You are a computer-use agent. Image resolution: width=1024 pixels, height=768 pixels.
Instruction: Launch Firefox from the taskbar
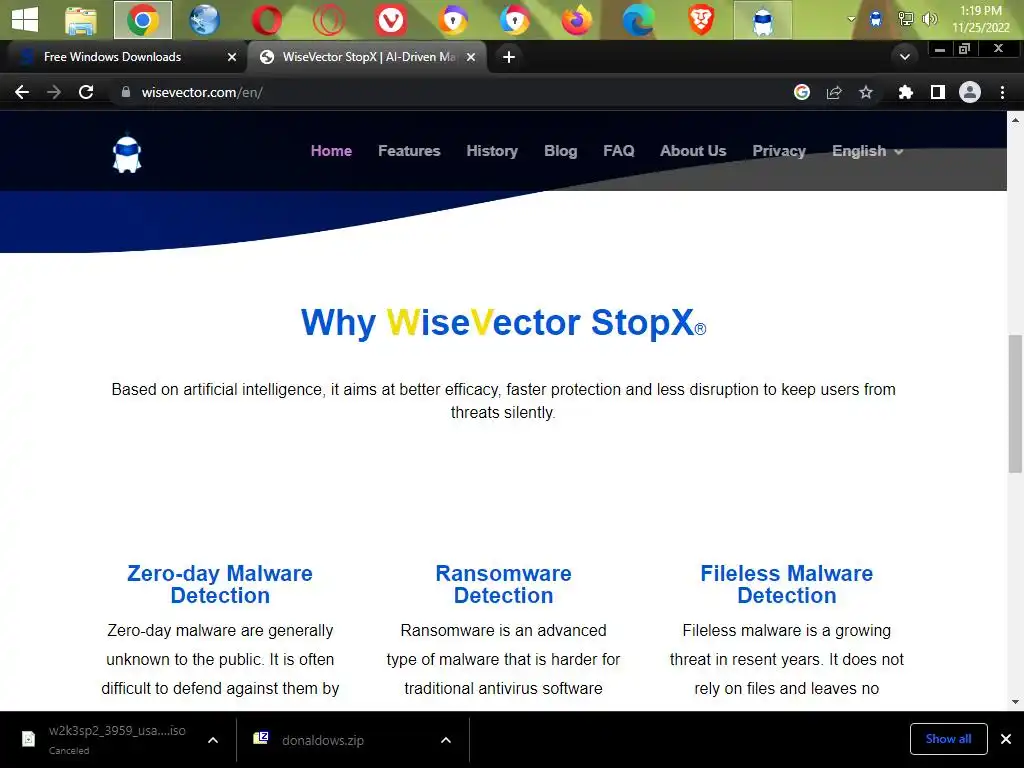coord(577,20)
